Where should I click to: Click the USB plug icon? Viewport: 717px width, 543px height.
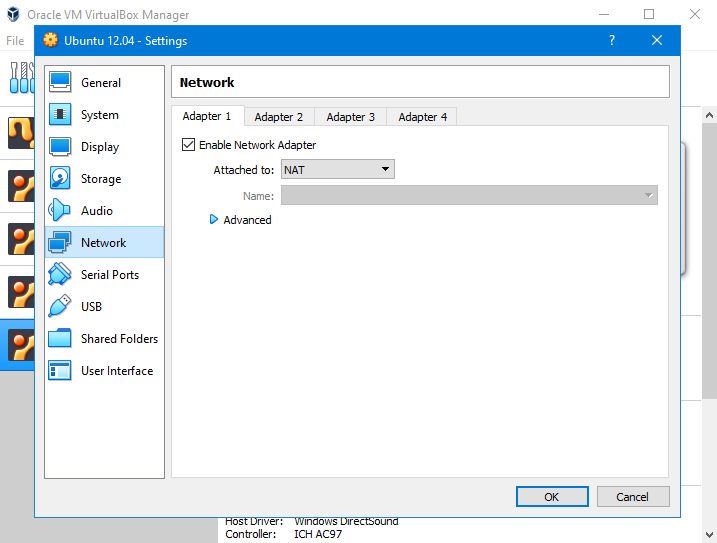pos(59,306)
